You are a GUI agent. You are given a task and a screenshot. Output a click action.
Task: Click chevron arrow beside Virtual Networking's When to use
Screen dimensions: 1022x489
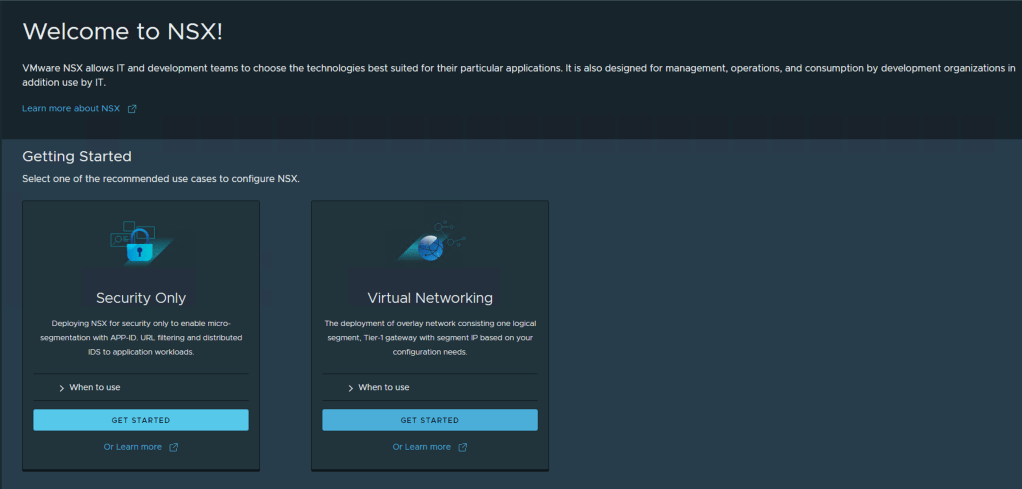pos(351,388)
